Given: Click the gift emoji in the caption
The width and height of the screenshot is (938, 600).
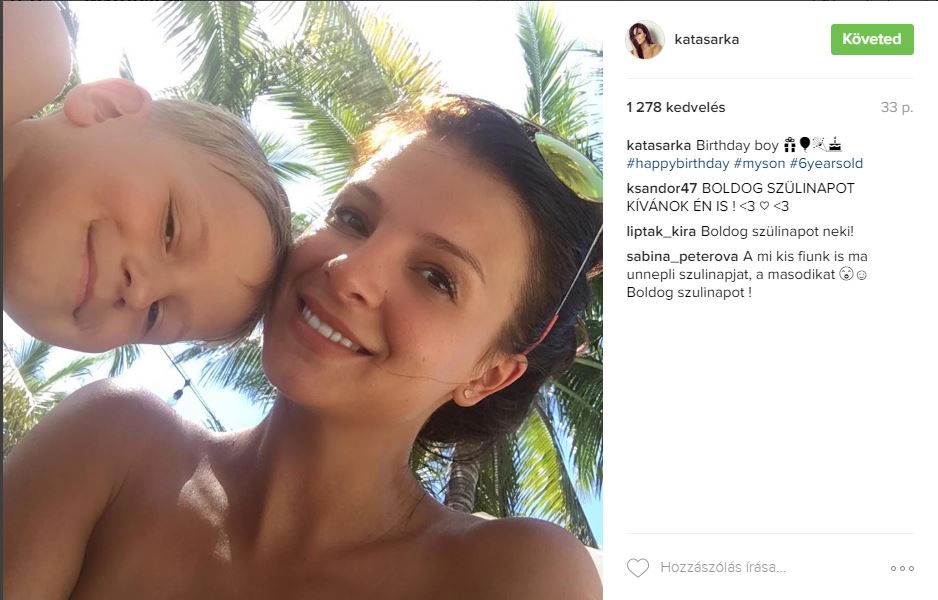Looking at the screenshot, I should coord(790,145).
